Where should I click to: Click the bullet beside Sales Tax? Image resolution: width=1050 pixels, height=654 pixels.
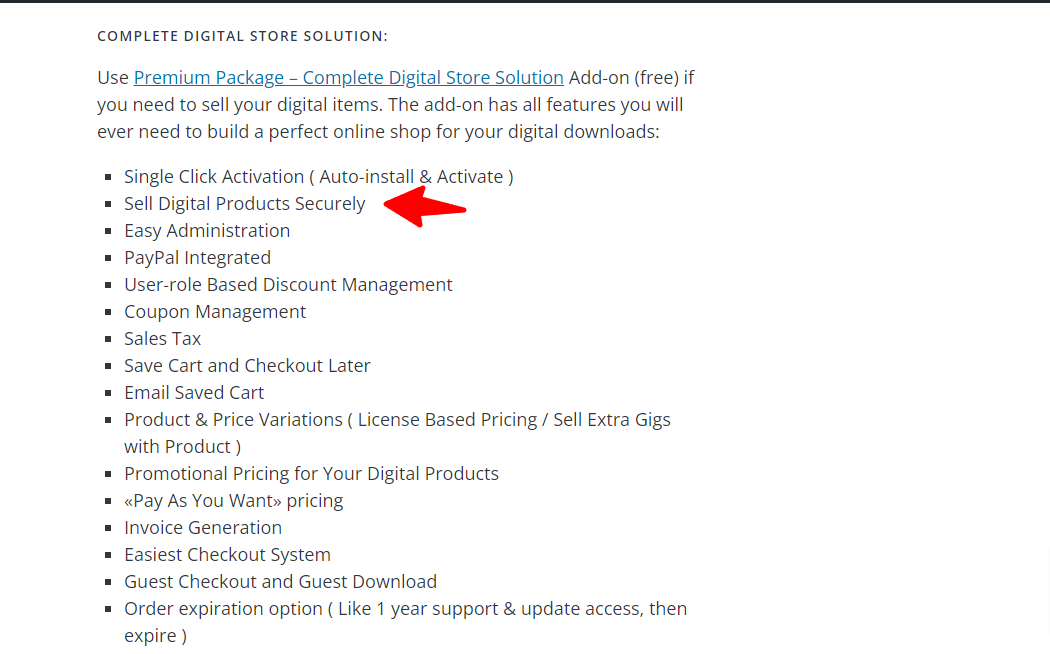[108, 339]
